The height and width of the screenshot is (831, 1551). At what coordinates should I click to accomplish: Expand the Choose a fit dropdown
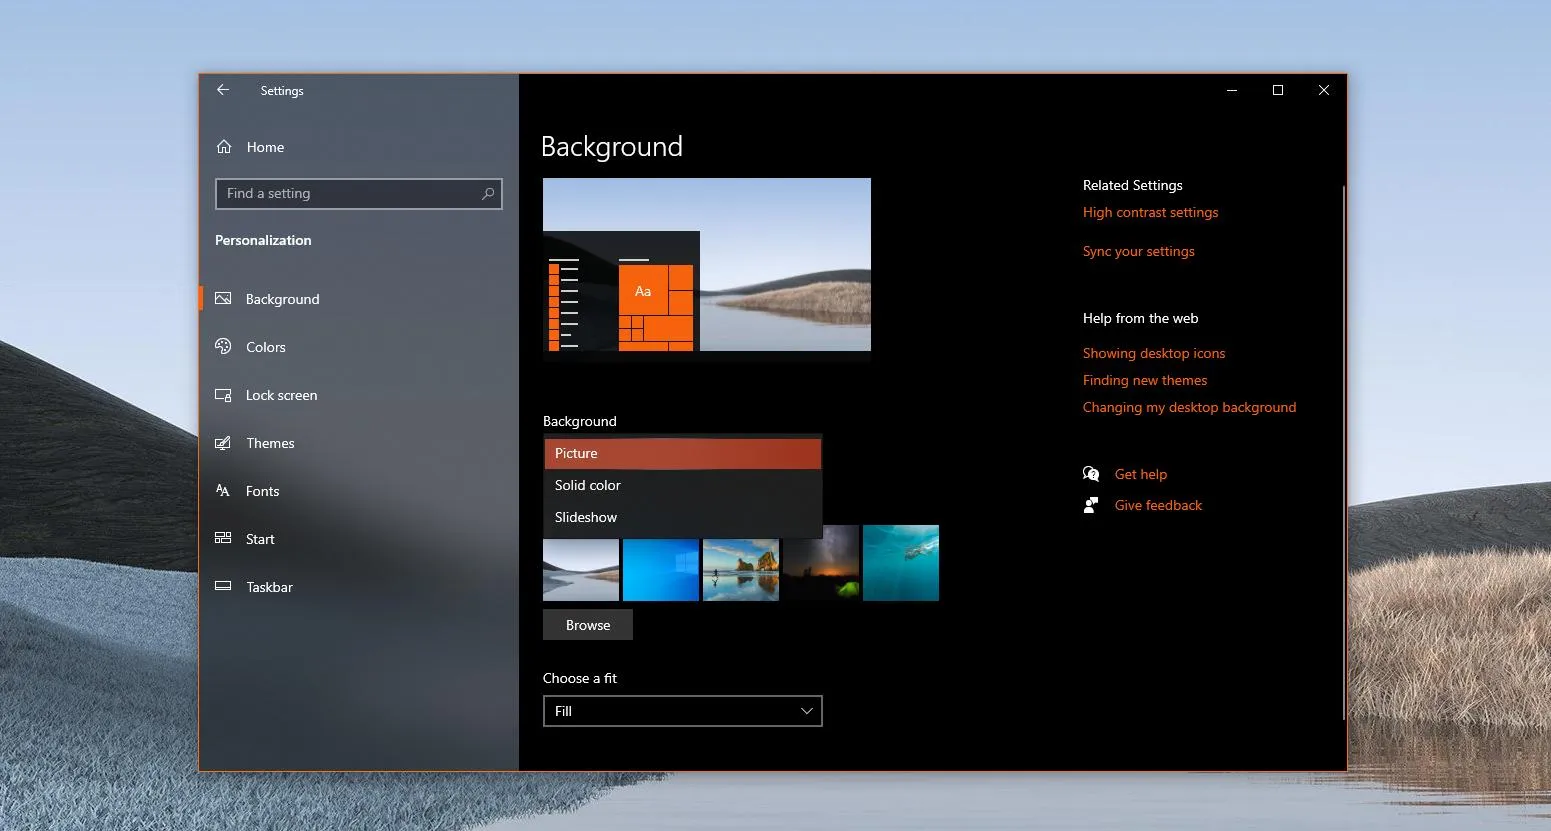tap(683, 711)
